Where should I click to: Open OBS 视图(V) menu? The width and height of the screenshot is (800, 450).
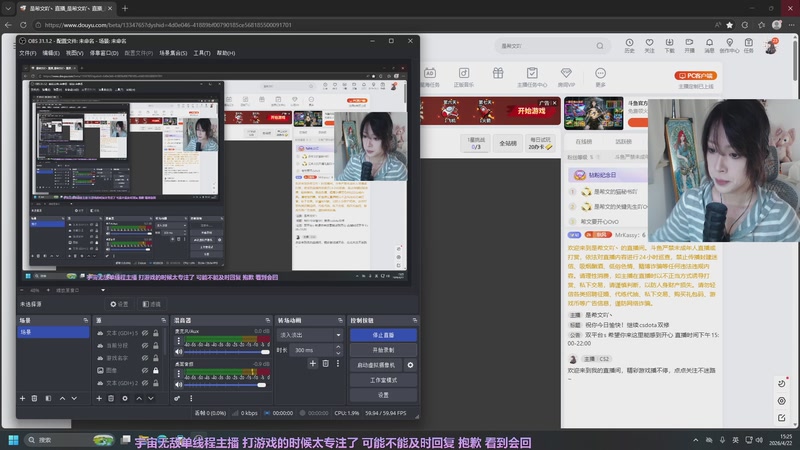coord(74,53)
